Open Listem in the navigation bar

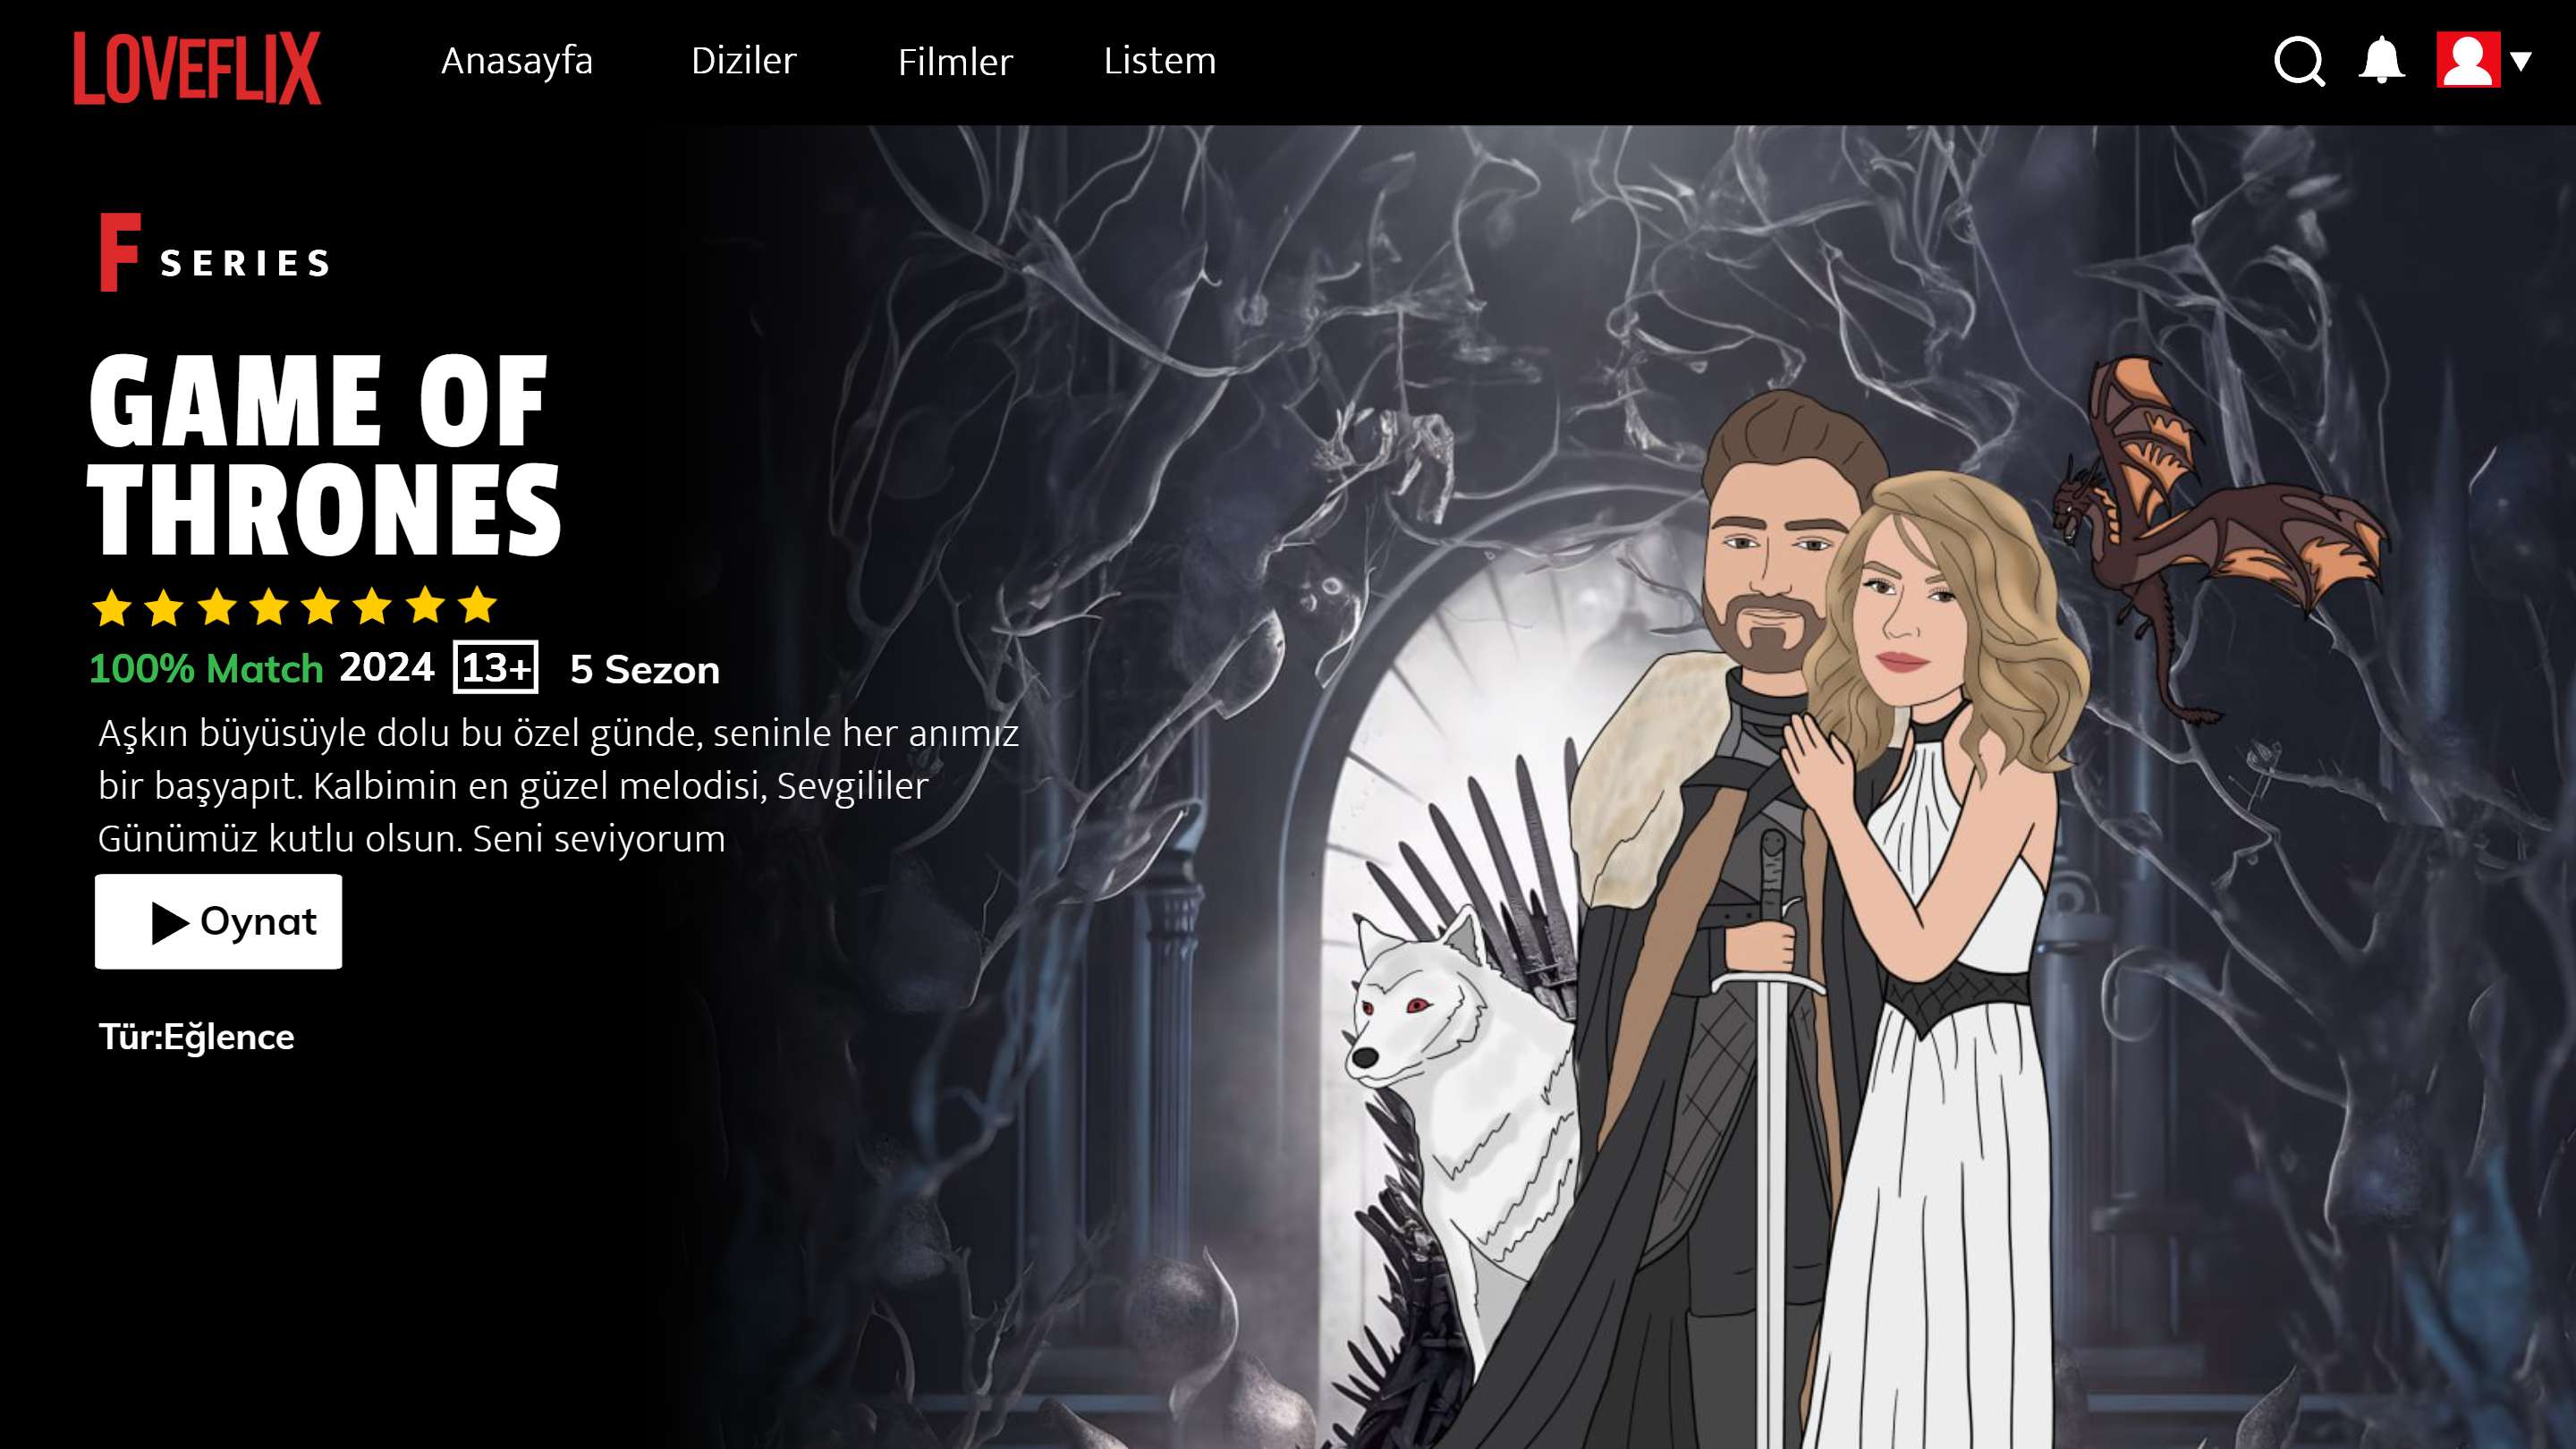[x=1159, y=61]
